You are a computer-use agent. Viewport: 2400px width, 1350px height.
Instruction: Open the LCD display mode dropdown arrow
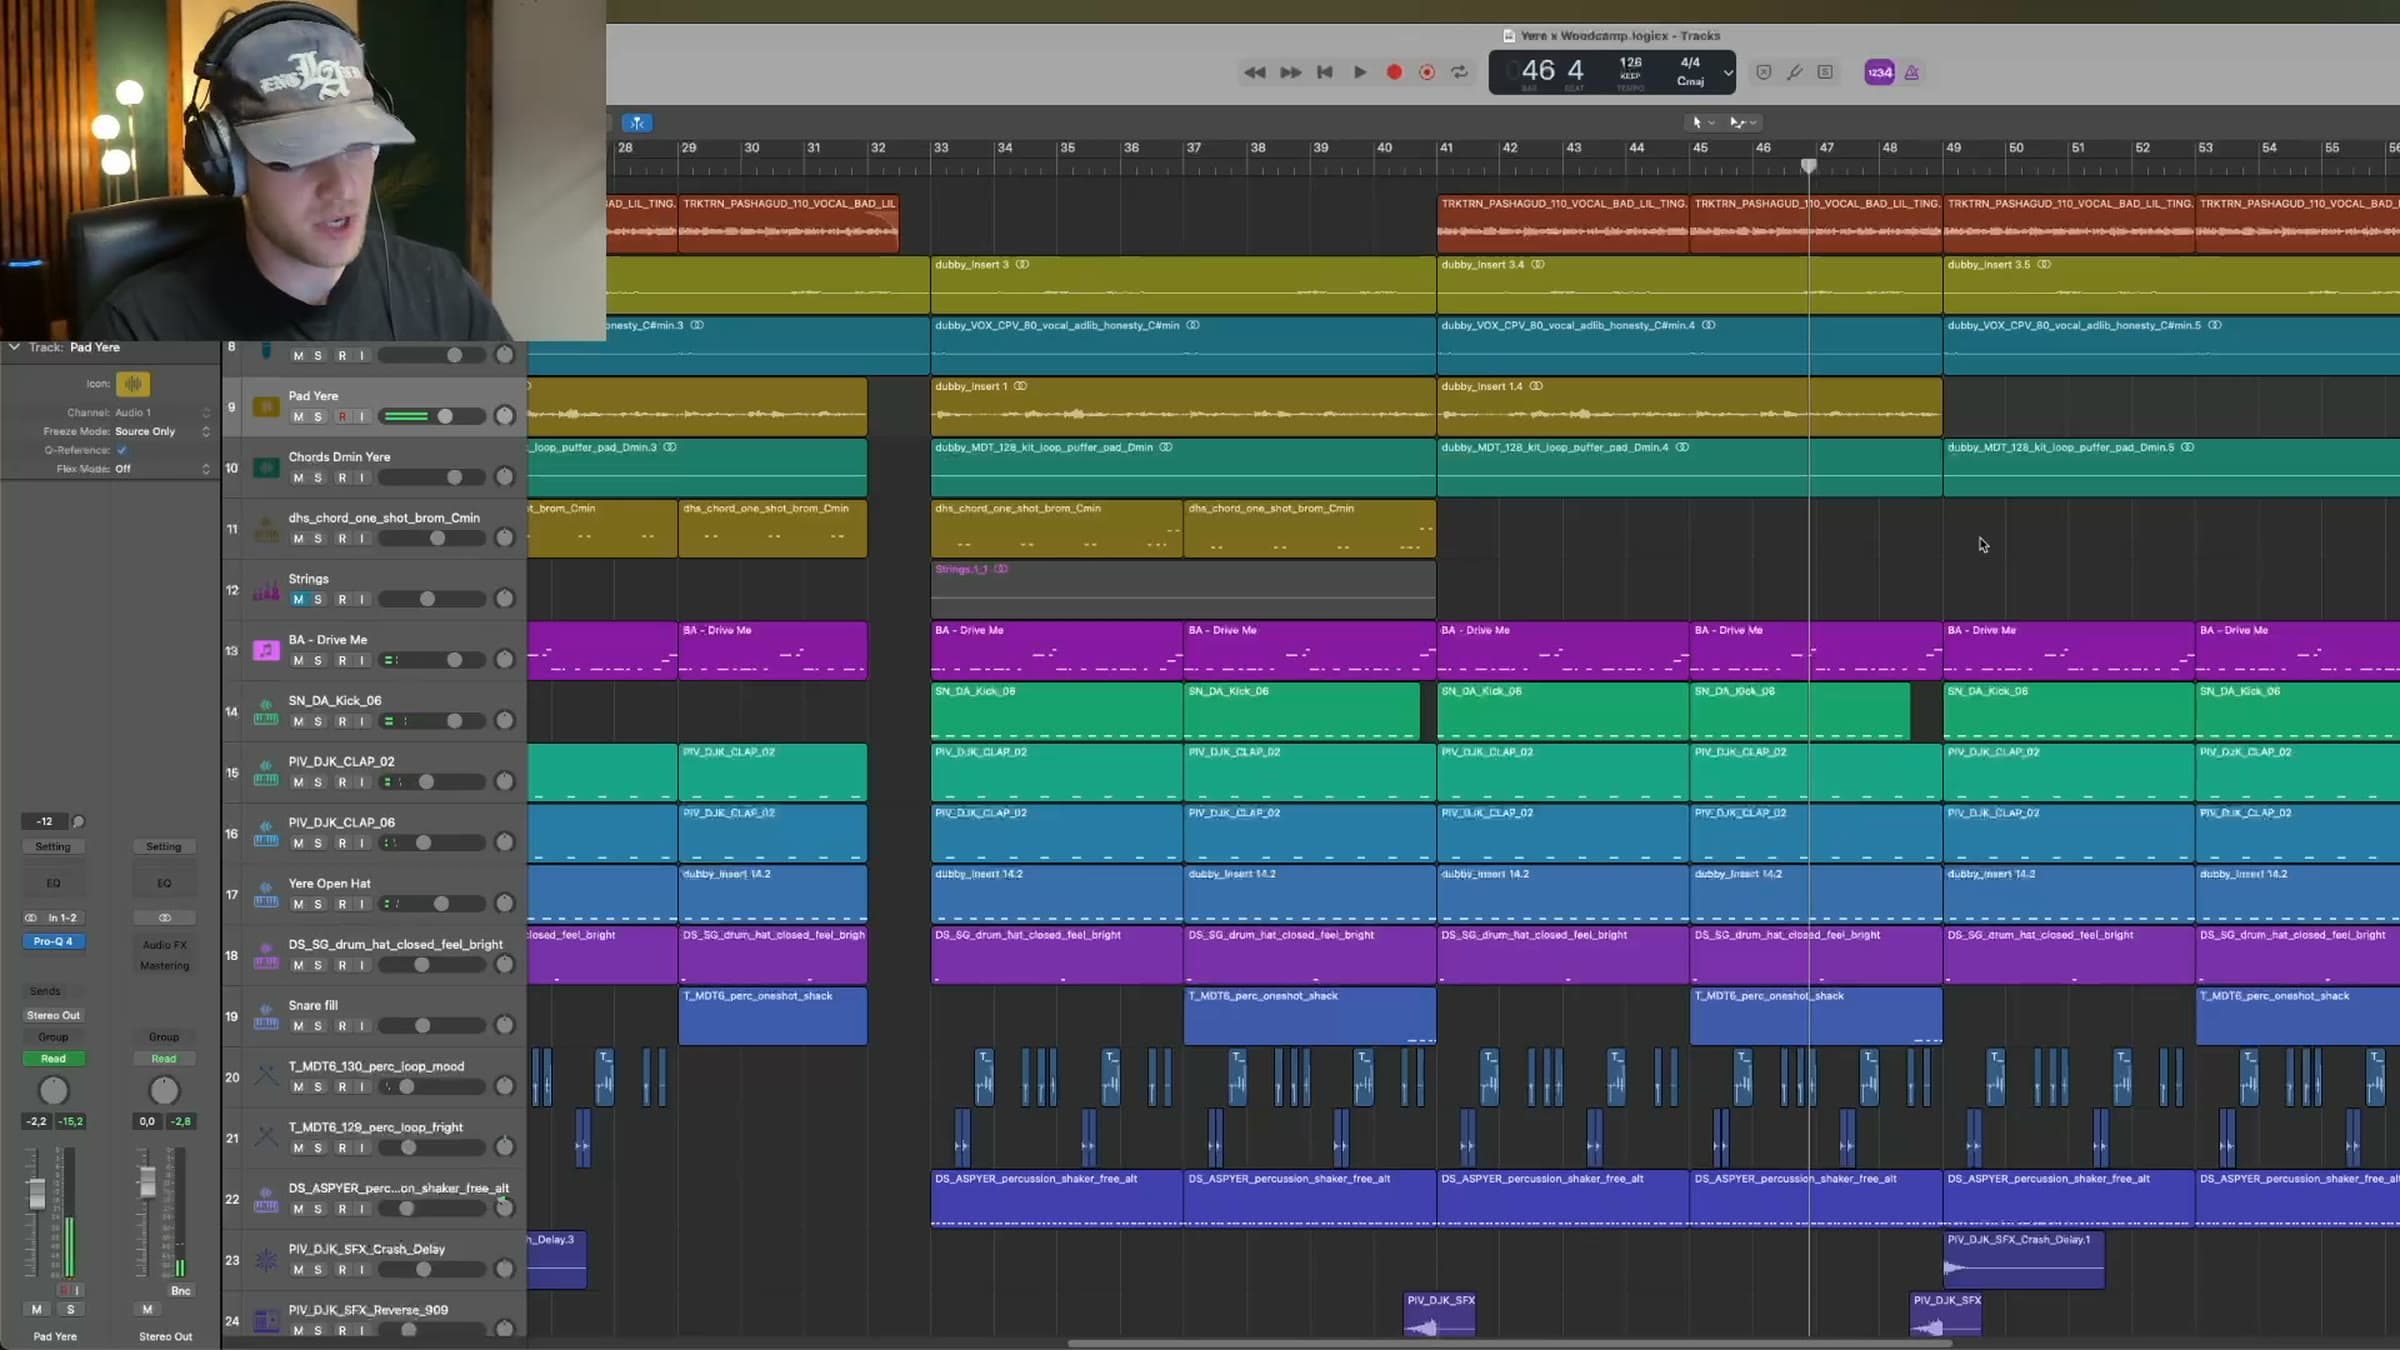[x=1727, y=73]
